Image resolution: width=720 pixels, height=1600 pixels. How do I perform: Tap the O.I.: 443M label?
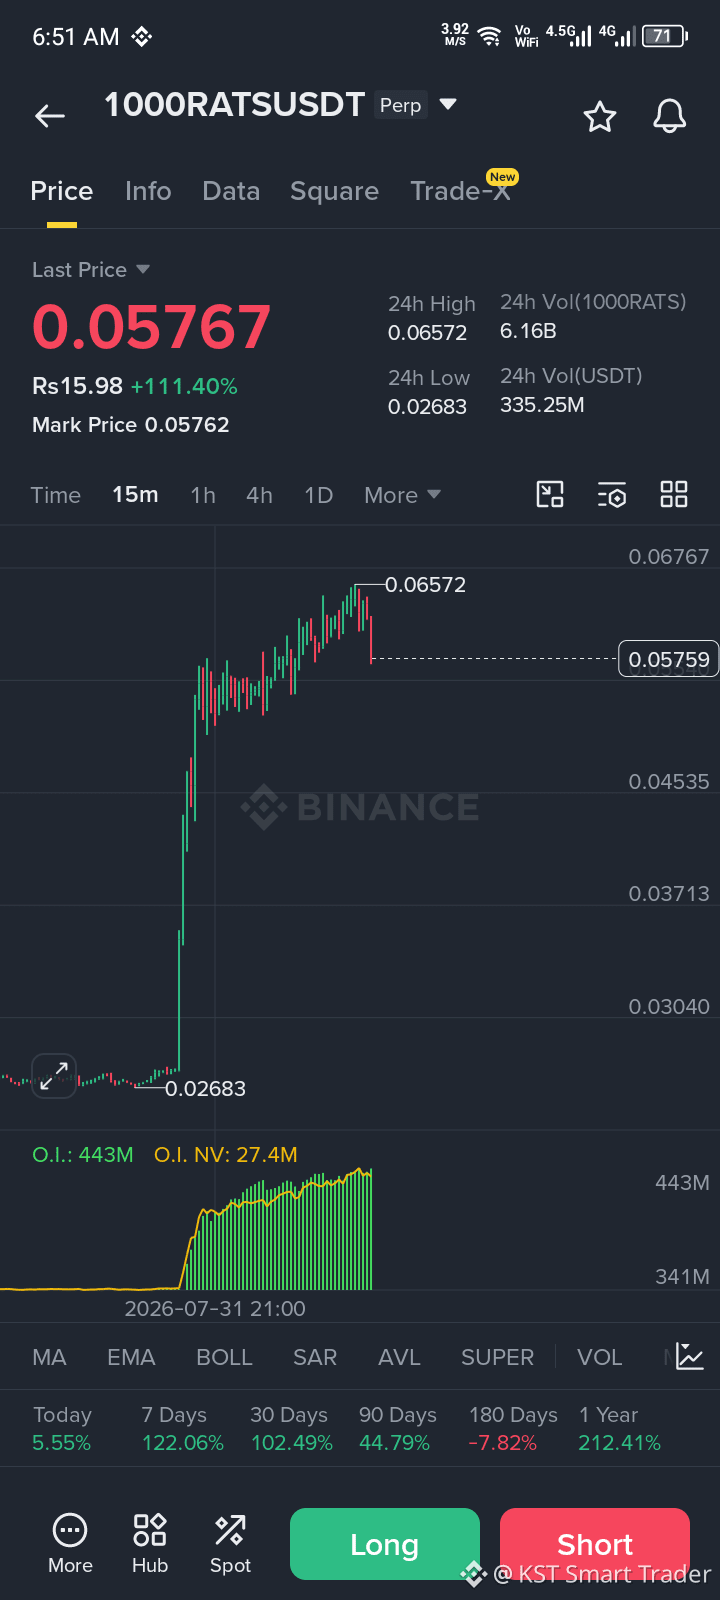[83, 1154]
